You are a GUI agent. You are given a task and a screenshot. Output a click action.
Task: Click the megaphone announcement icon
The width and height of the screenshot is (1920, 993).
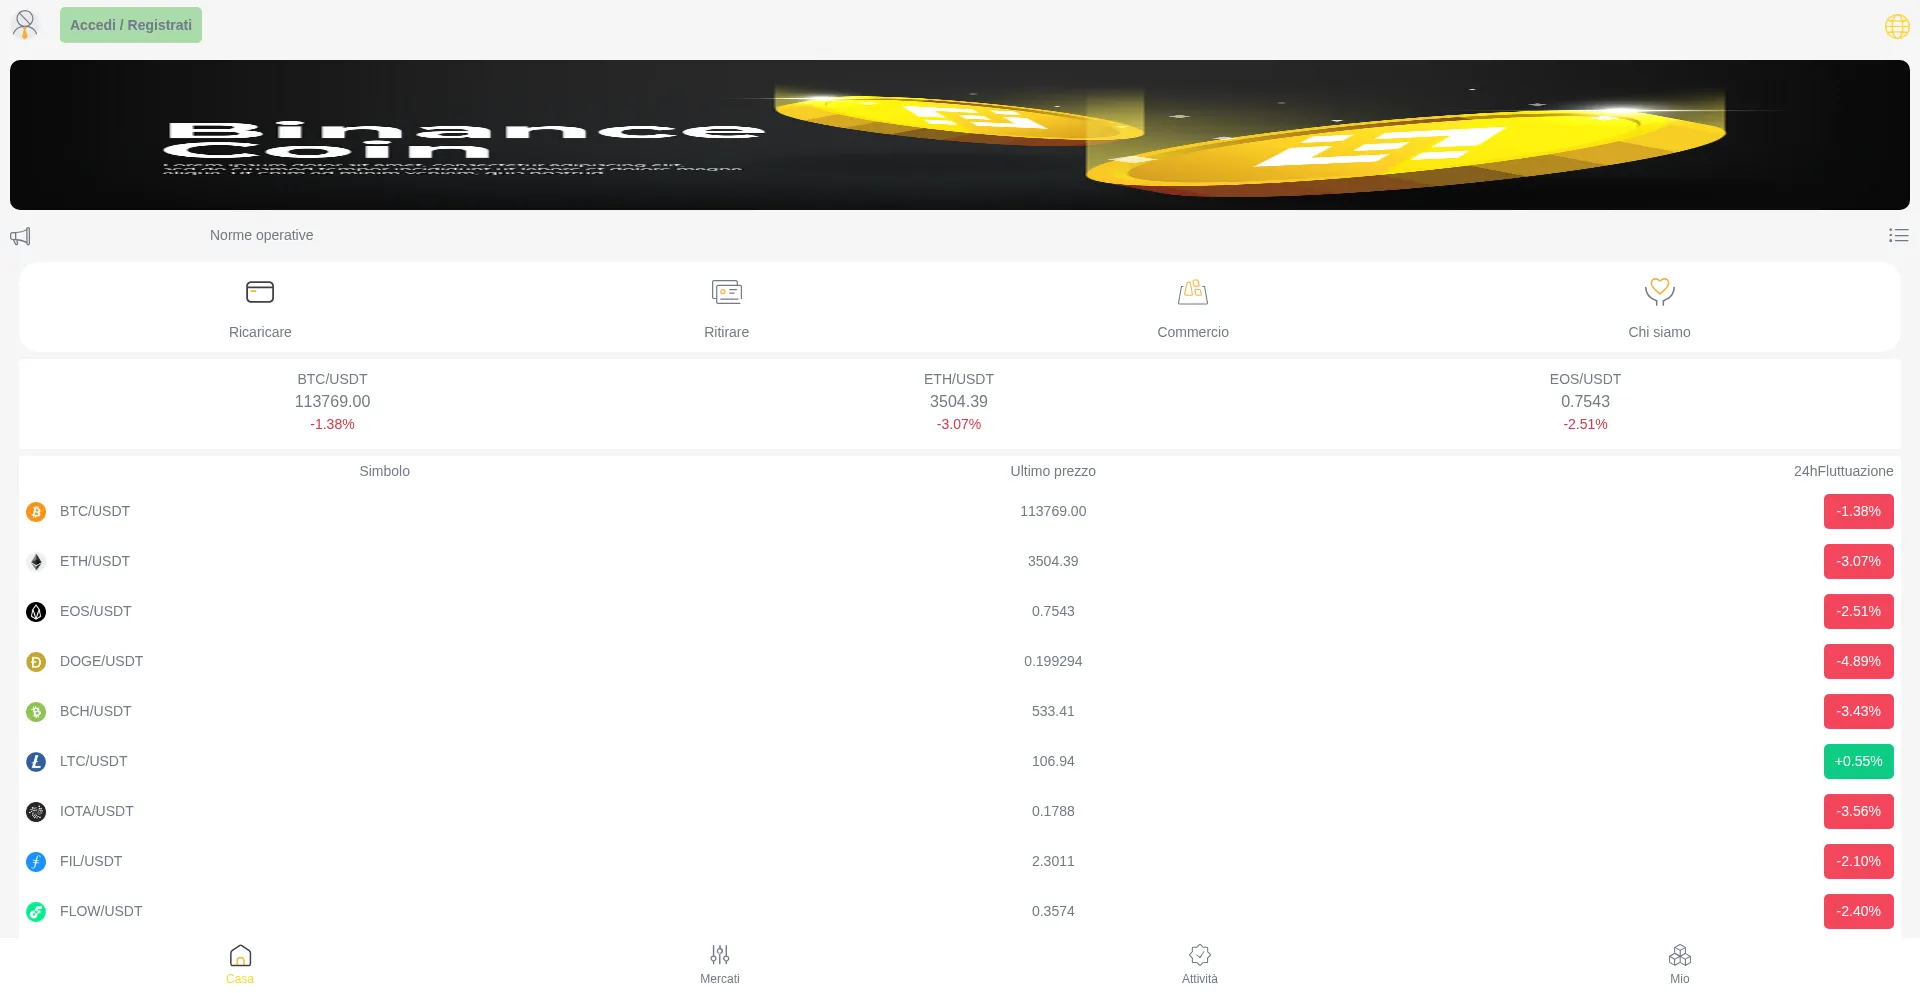pos(20,236)
